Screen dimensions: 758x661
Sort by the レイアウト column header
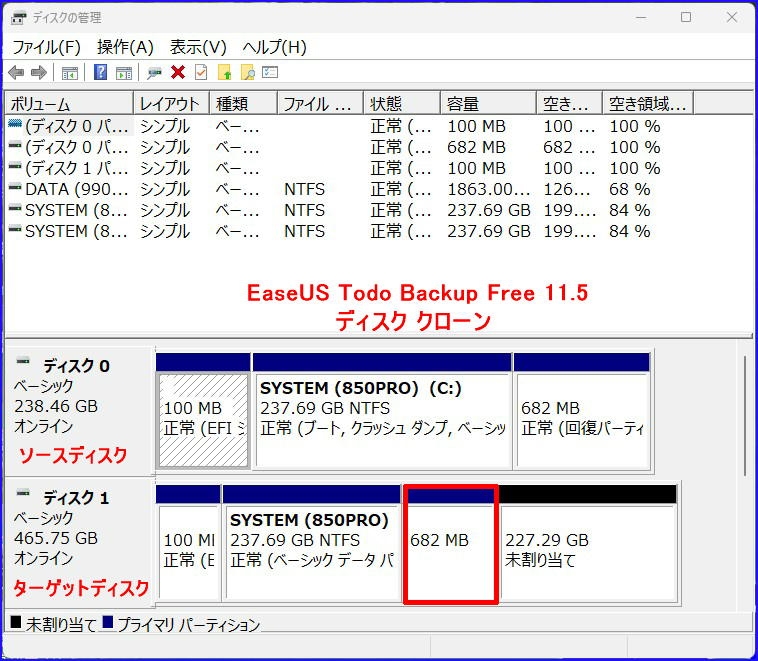tap(171, 103)
